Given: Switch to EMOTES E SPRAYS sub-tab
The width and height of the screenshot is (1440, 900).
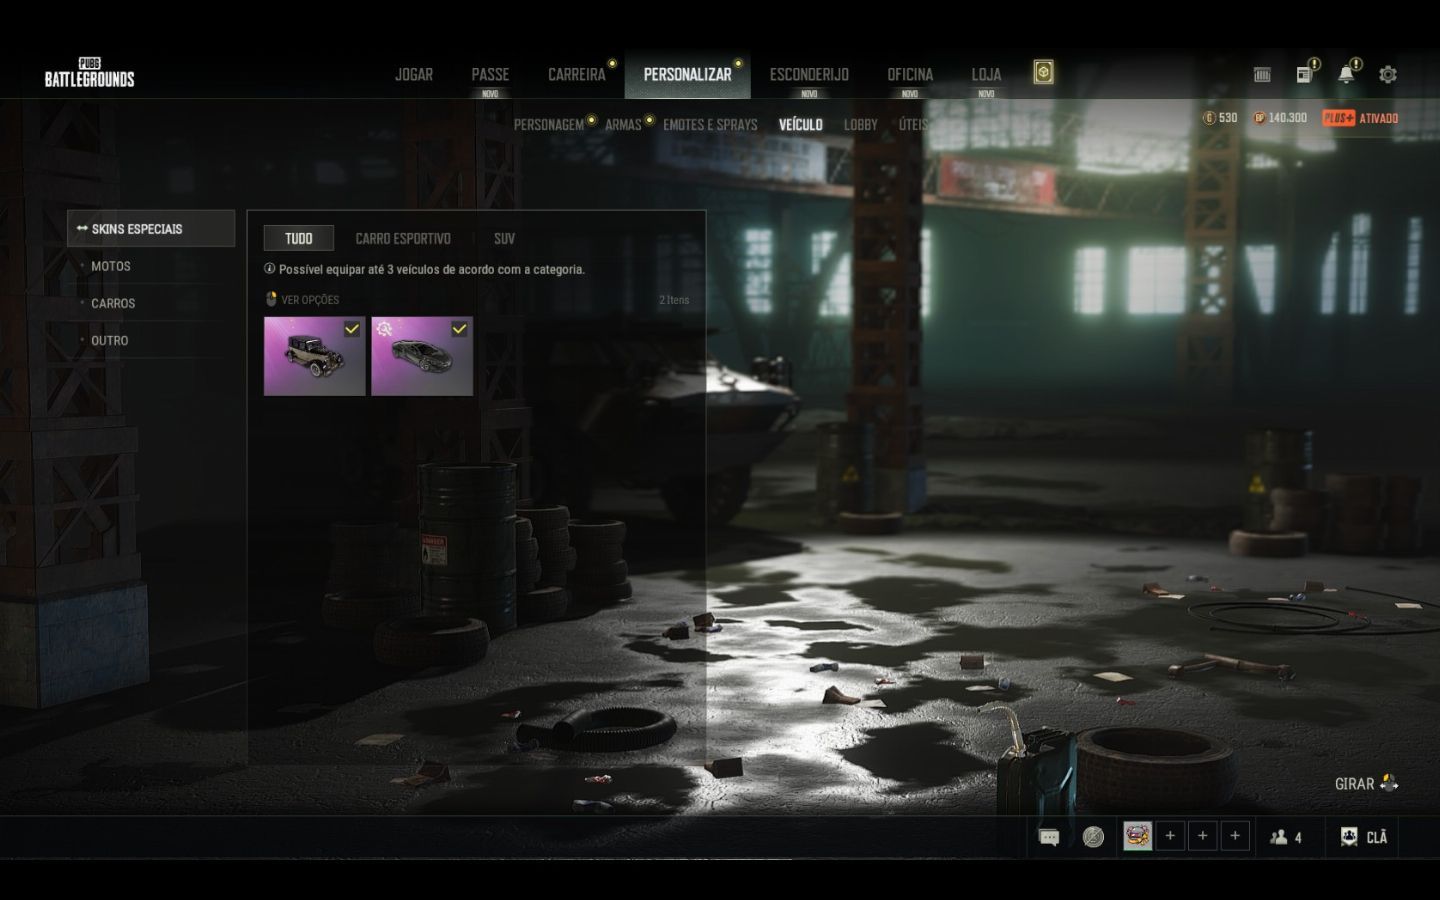Looking at the screenshot, I should point(710,125).
